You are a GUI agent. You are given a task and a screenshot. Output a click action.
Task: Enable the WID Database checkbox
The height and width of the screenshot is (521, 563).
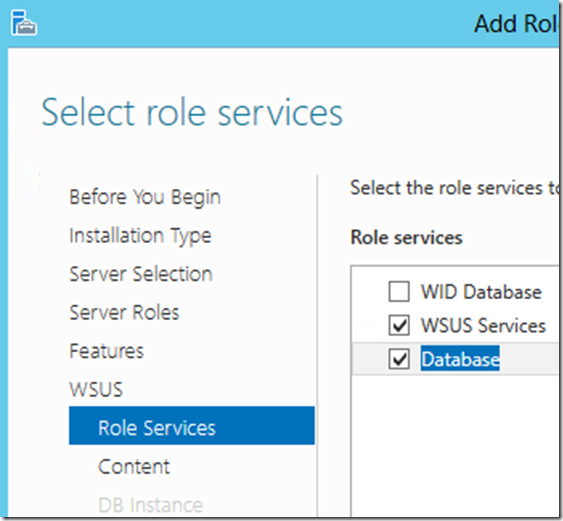(x=399, y=291)
